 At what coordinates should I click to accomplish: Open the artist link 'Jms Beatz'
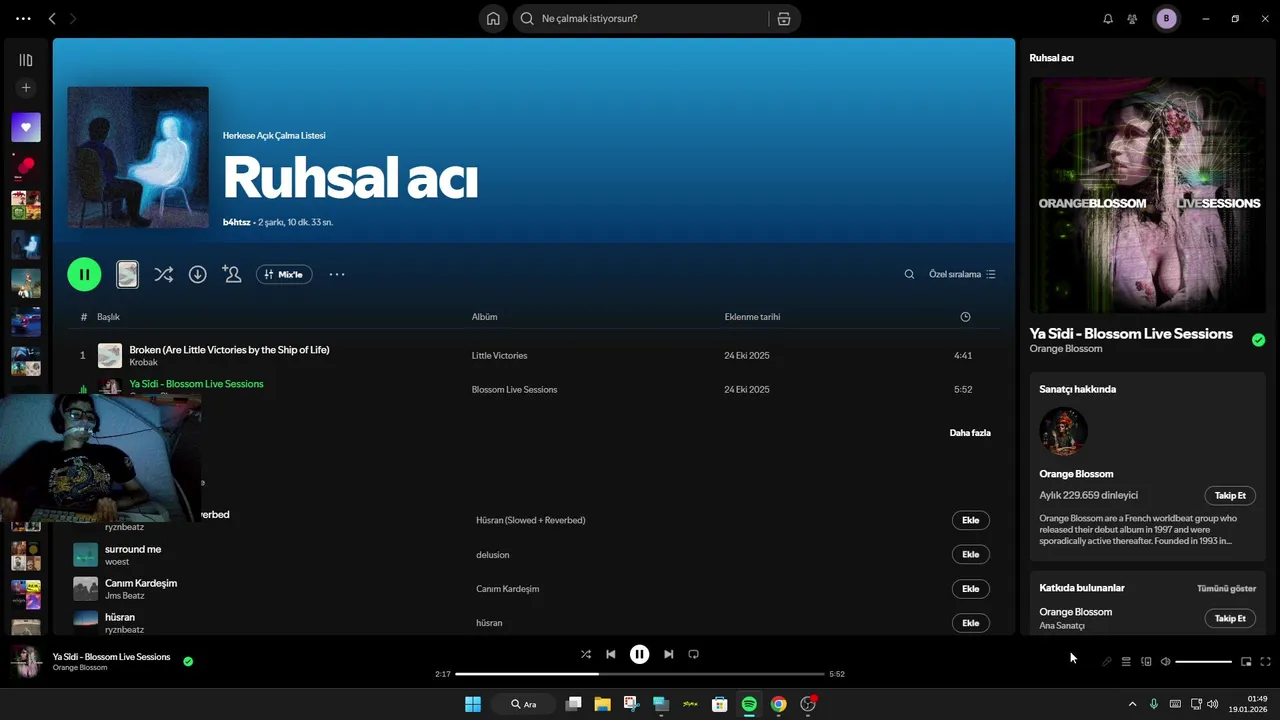(124, 596)
